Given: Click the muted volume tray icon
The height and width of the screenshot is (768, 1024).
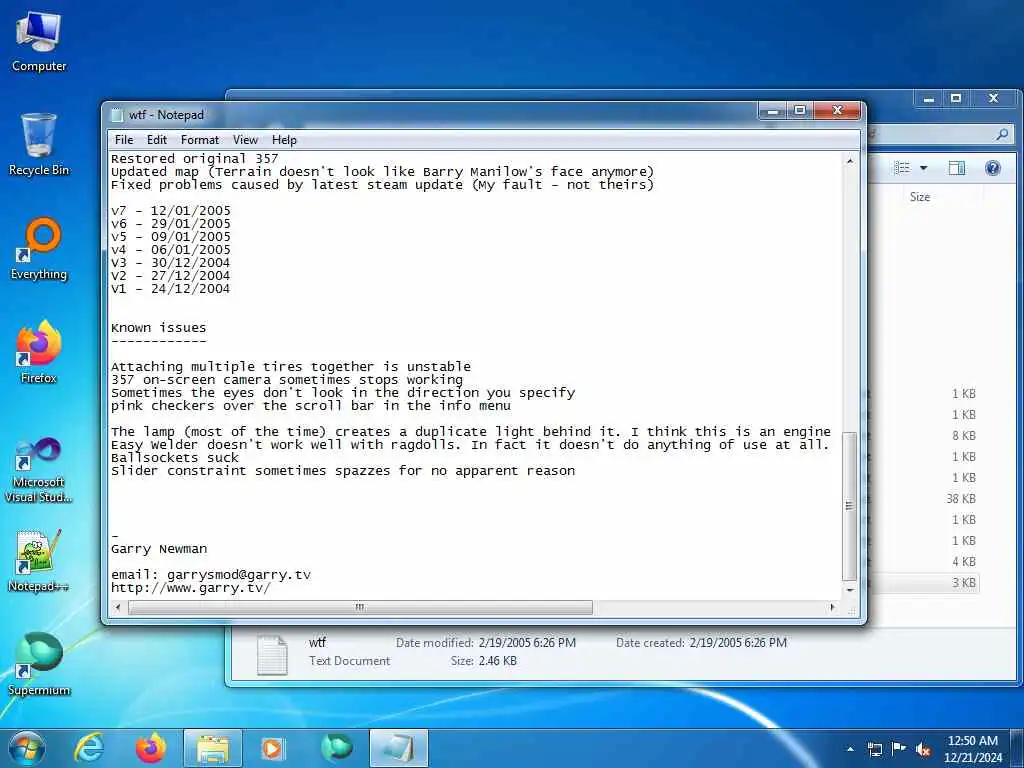Looking at the screenshot, I should (x=923, y=749).
